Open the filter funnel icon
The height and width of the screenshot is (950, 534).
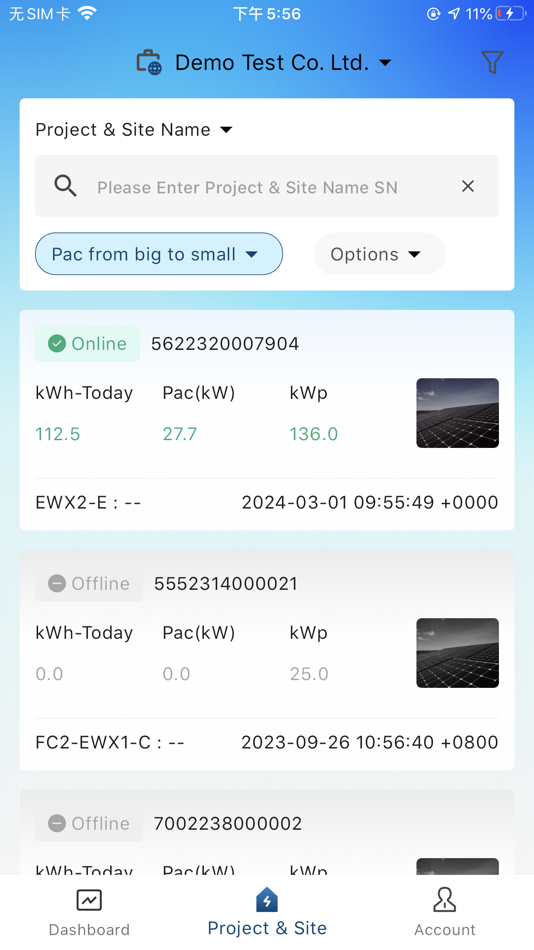[492, 62]
